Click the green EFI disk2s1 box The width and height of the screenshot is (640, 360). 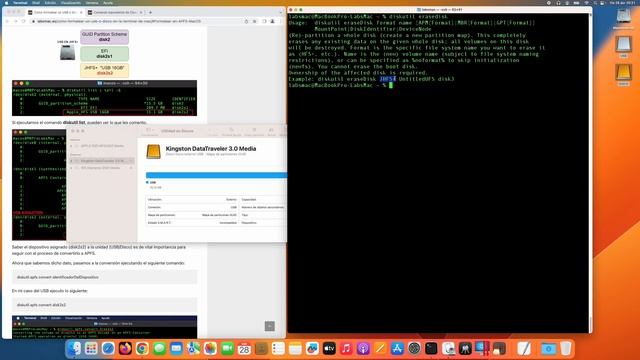tap(104, 53)
